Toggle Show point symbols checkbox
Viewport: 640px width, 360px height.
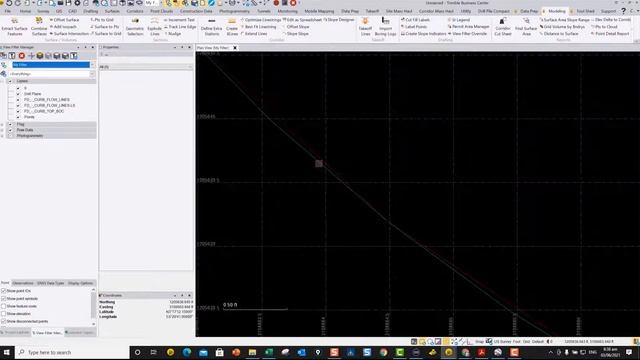click(3, 298)
